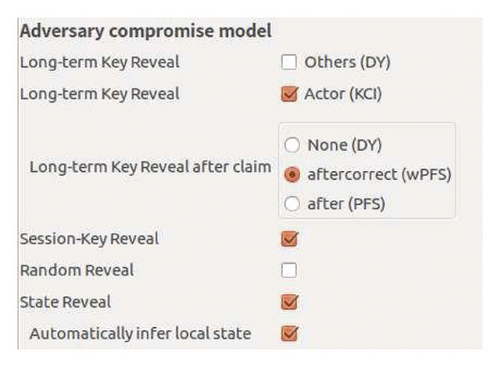
Task: Tick the Random Reveal checkbox
Action: click(x=289, y=270)
